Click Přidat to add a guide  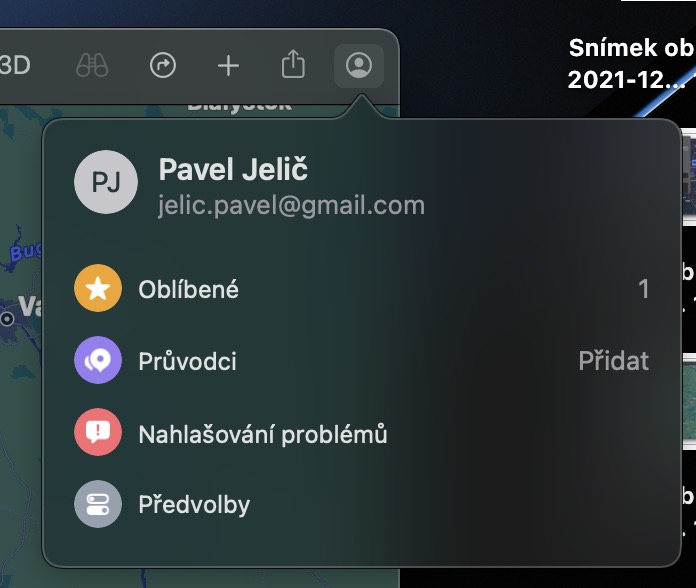click(613, 360)
